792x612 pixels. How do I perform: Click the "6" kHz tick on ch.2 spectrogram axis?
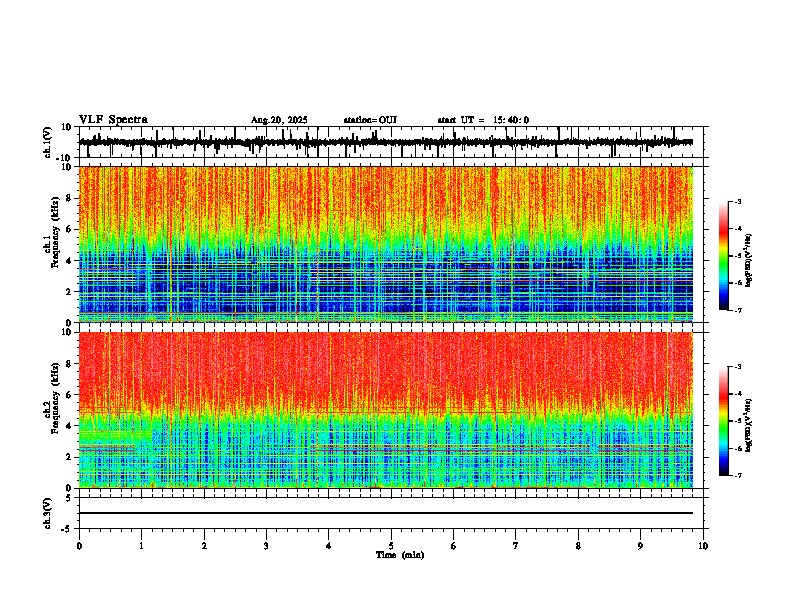(x=70, y=395)
